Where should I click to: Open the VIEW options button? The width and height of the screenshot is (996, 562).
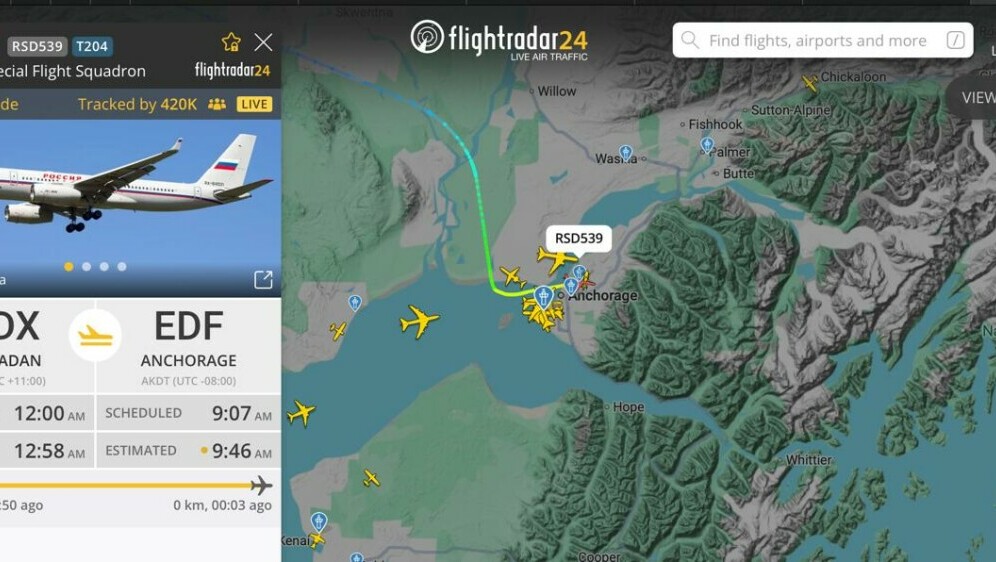coord(975,98)
